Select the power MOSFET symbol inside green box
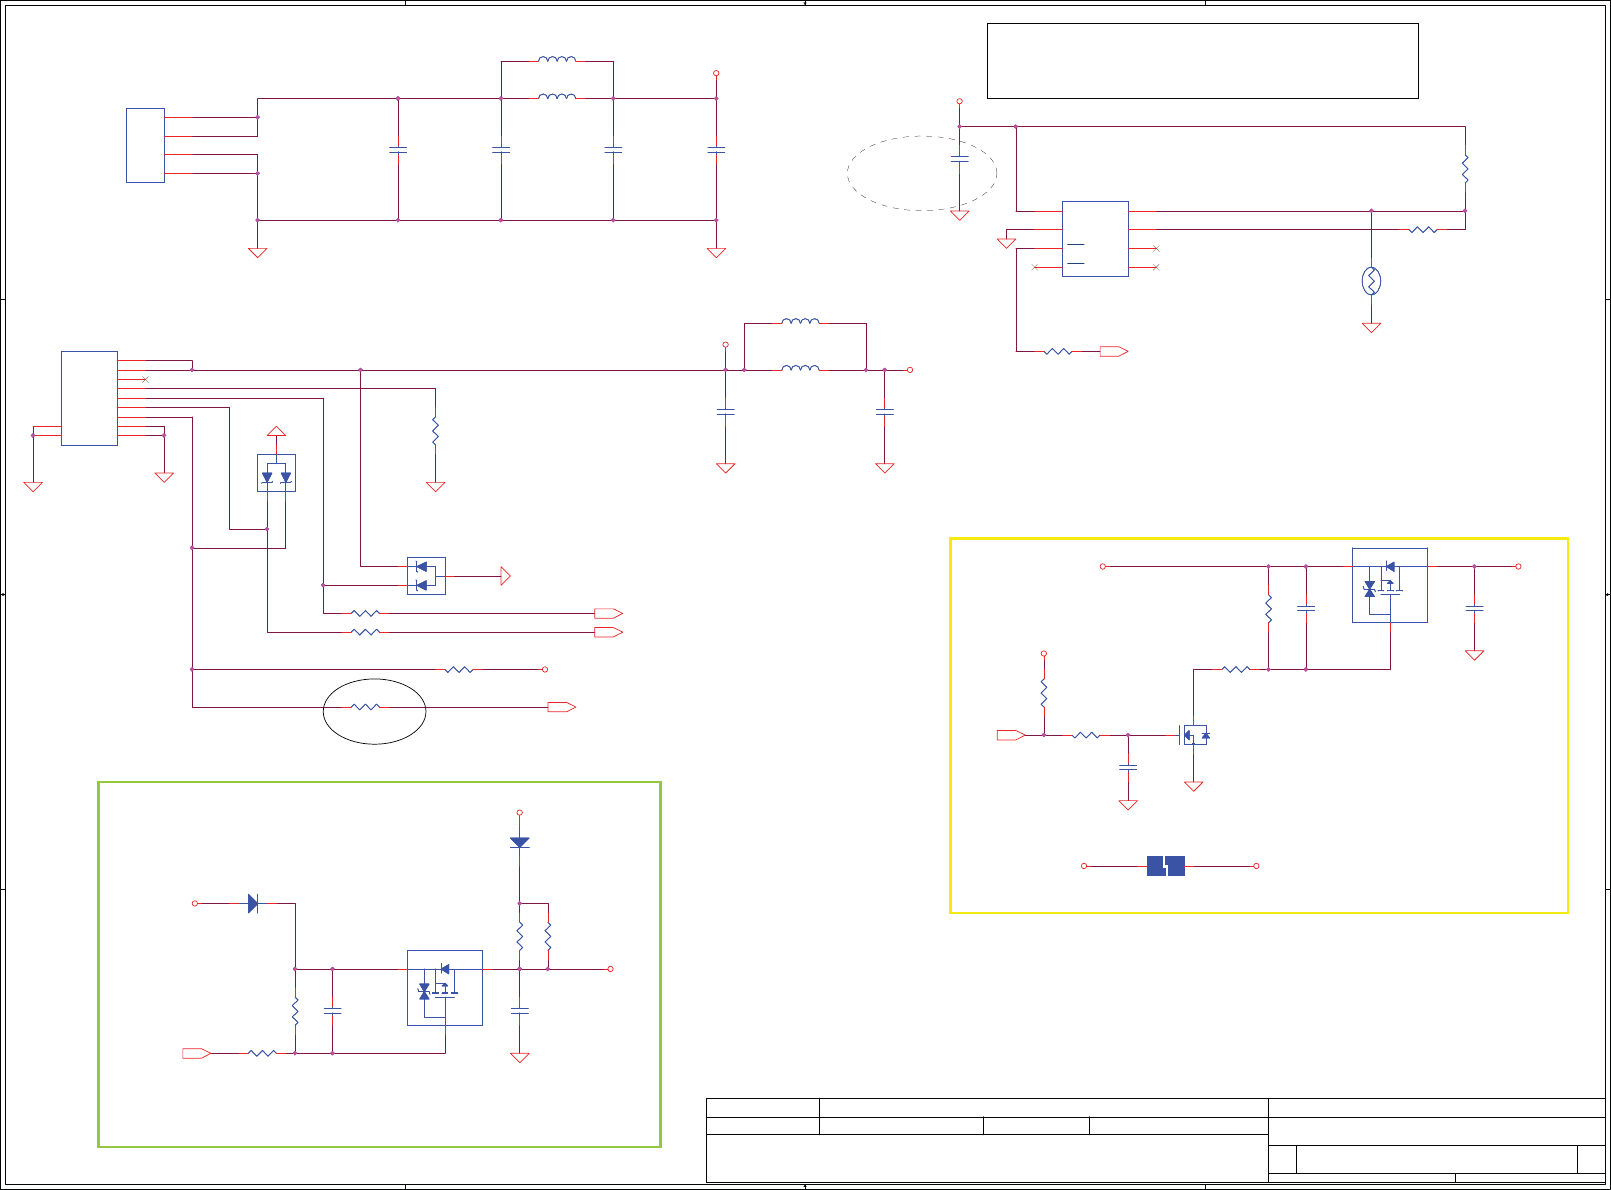This screenshot has width=1611, height=1190. 445,988
